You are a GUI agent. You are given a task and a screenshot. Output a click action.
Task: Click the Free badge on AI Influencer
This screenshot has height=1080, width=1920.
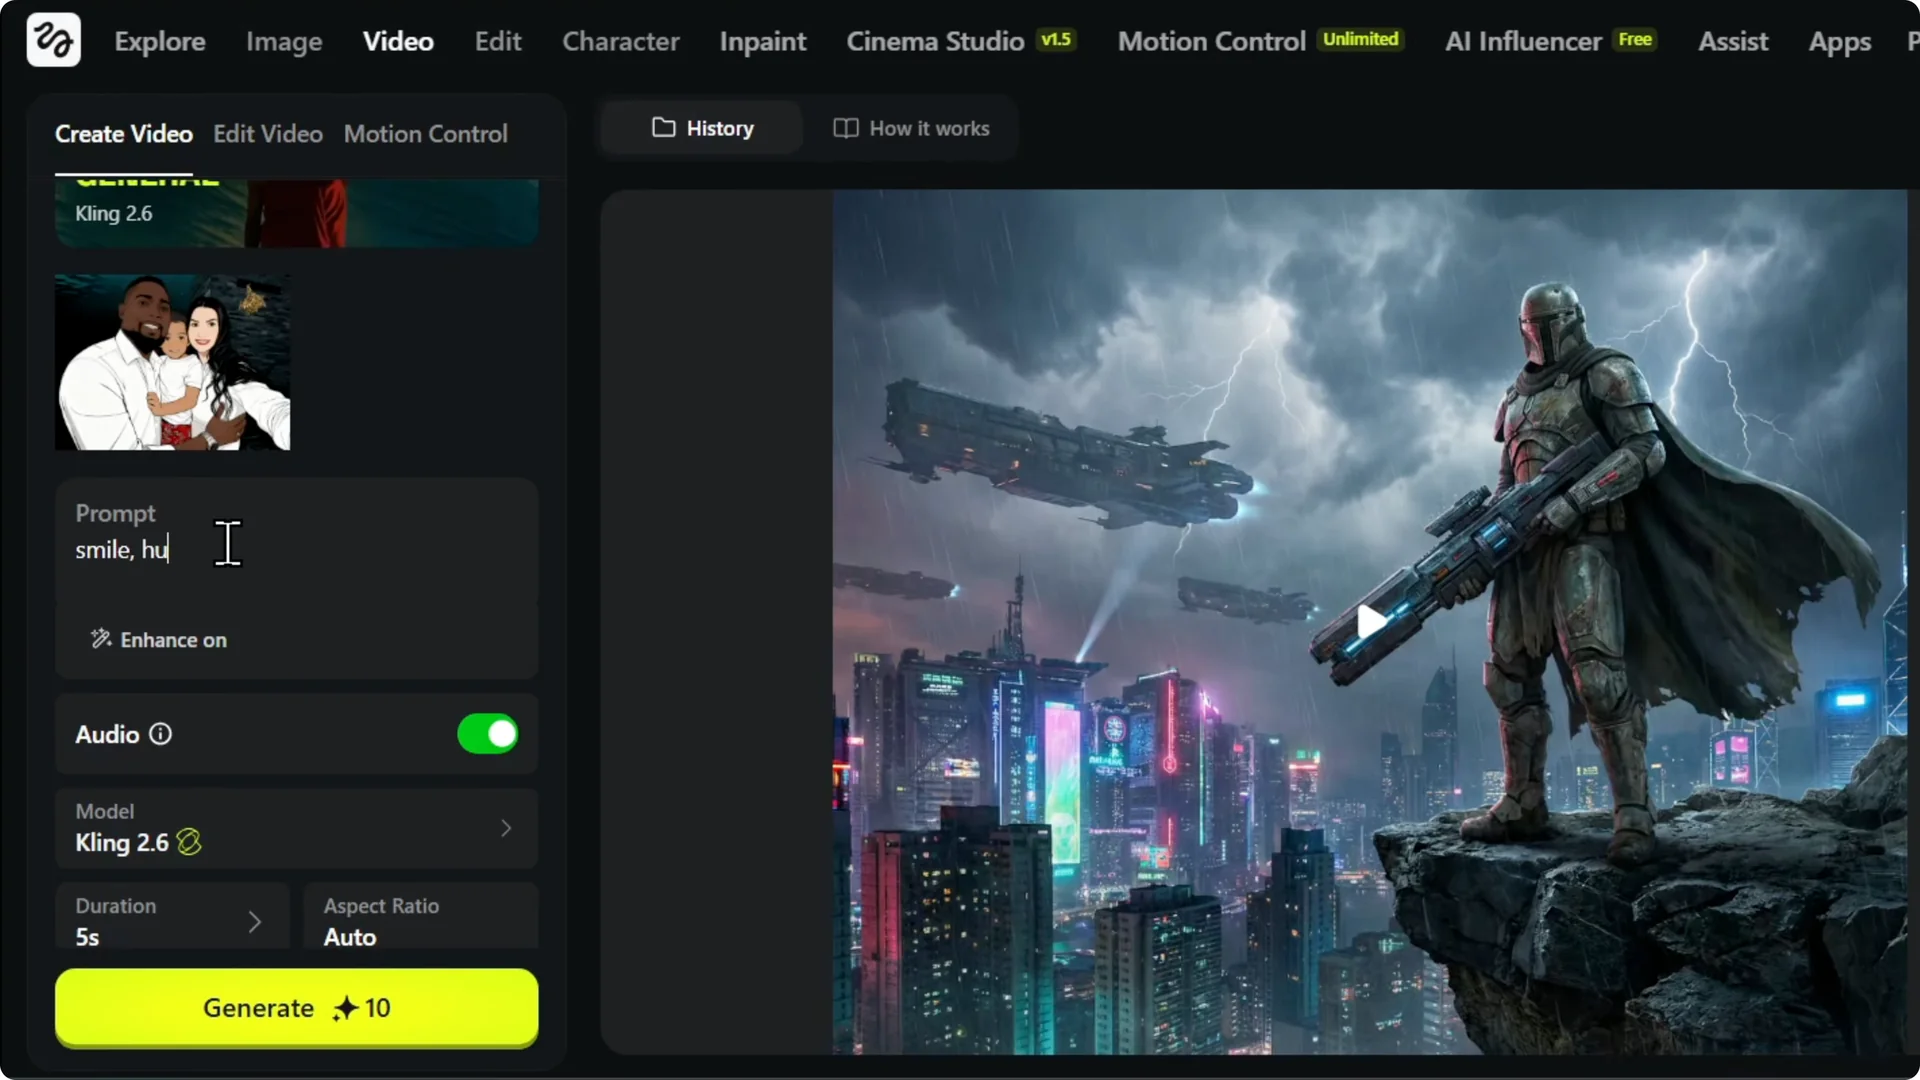[1636, 40]
